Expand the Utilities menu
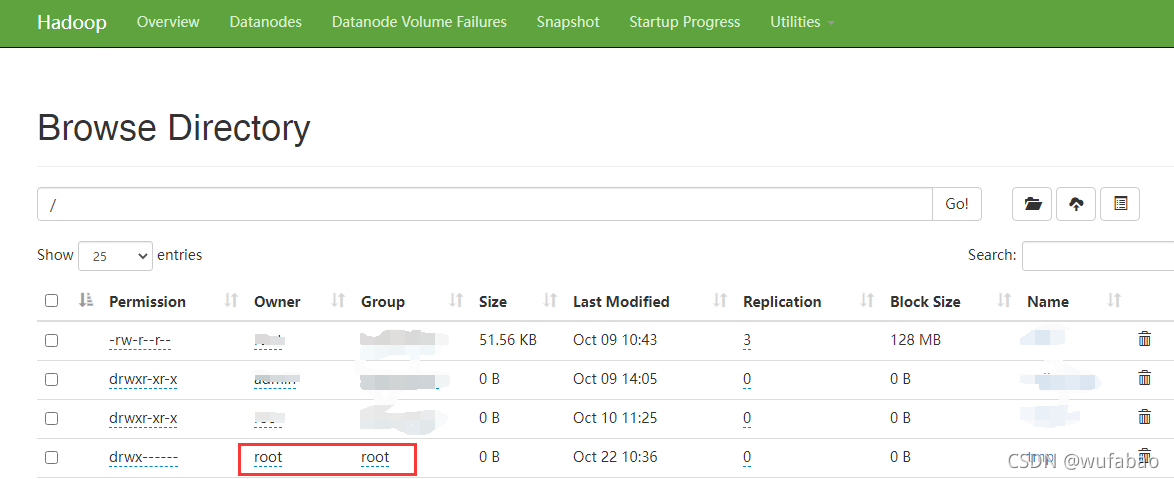The width and height of the screenshot is (1174, 479). coord(802,22)
